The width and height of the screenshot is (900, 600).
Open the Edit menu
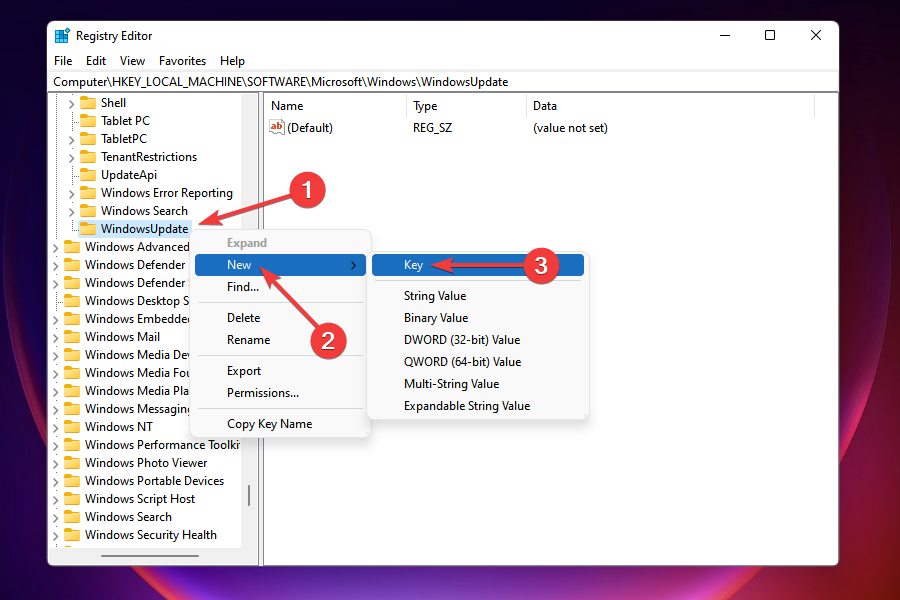pos(96,61)
